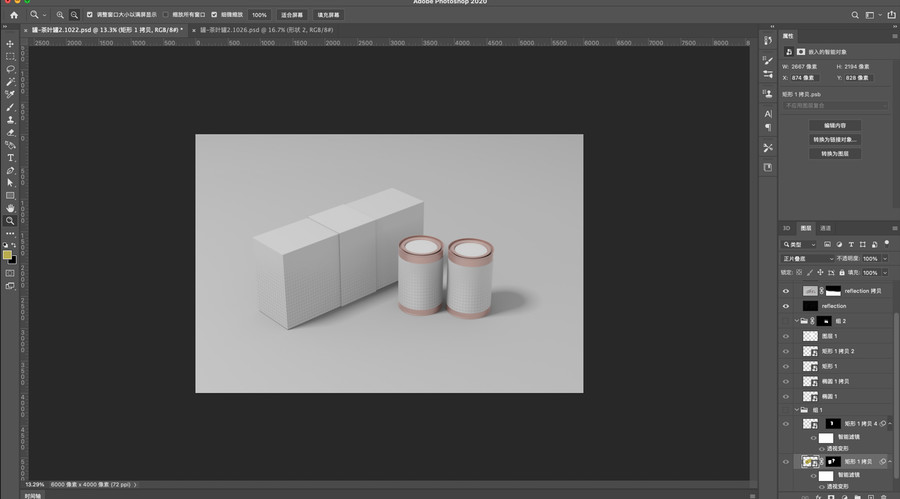900x499 pixels.
Task: Select the 属性 properties panel tab
Action: click(788, 36)
